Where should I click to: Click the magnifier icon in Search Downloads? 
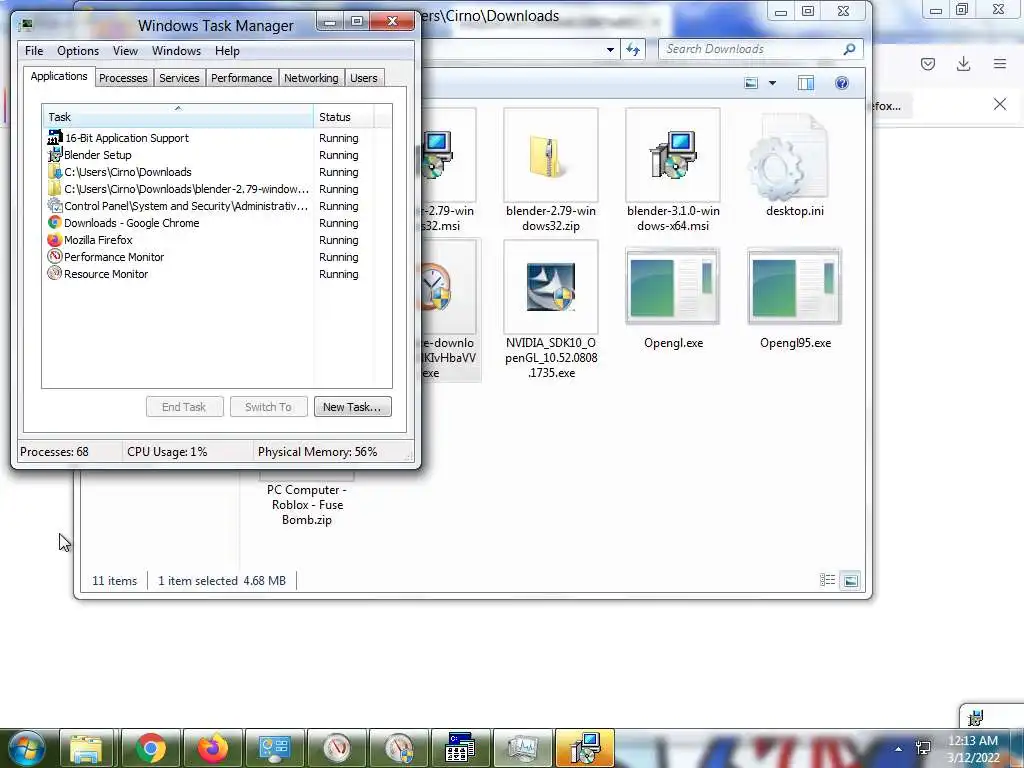coord(850,49)
